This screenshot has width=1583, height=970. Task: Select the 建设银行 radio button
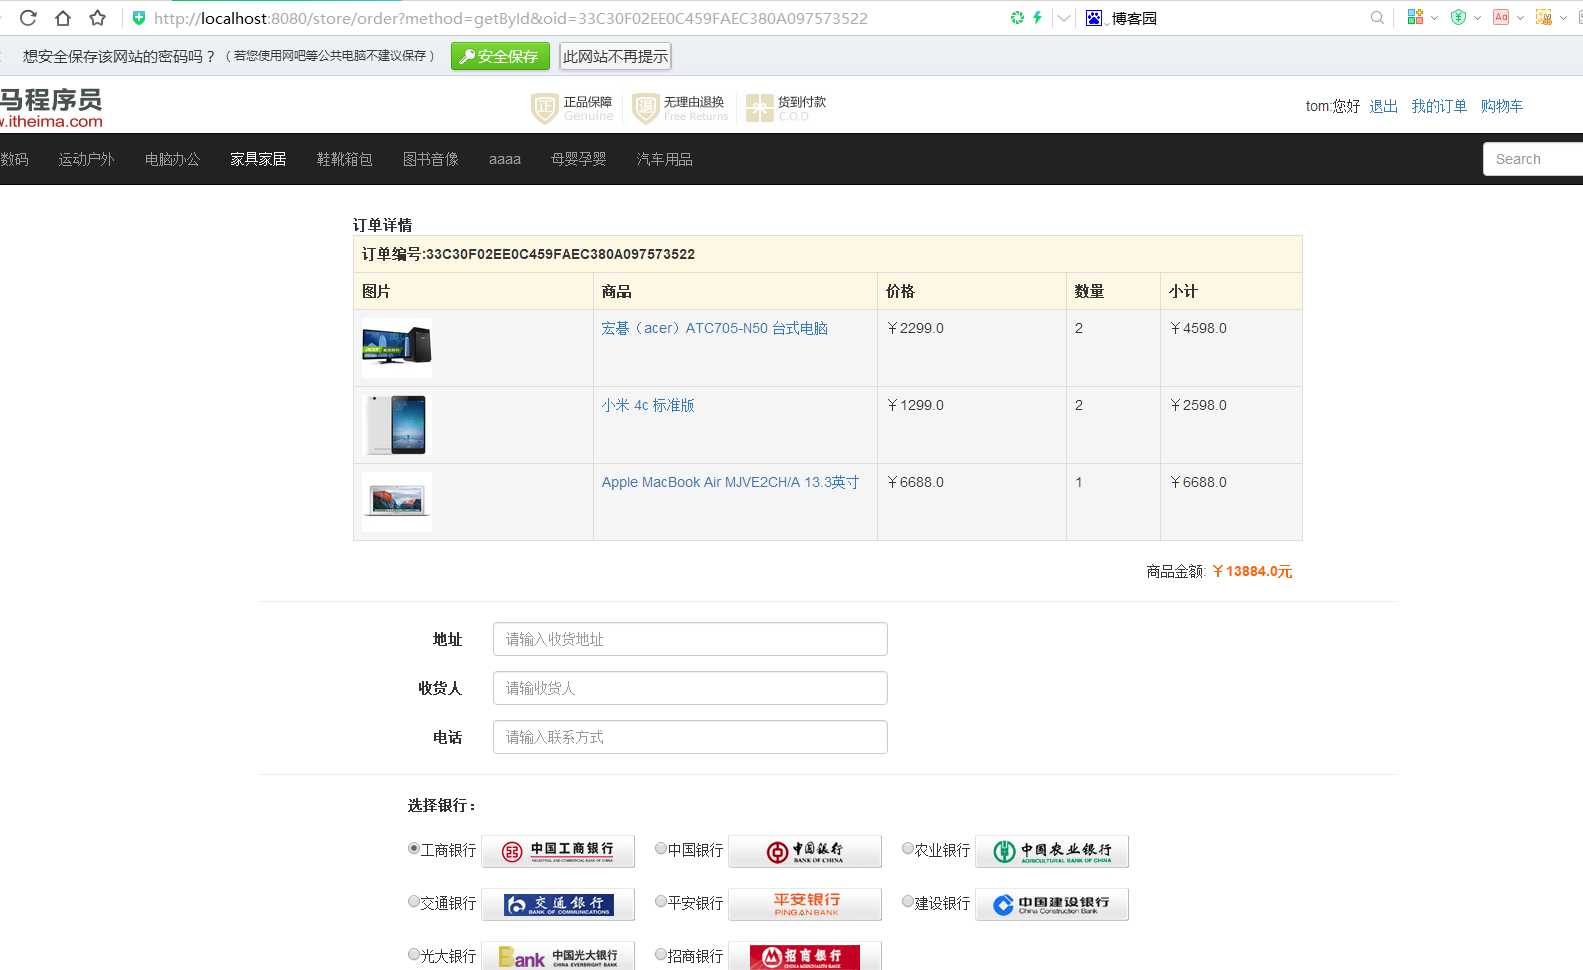(908, 901)
